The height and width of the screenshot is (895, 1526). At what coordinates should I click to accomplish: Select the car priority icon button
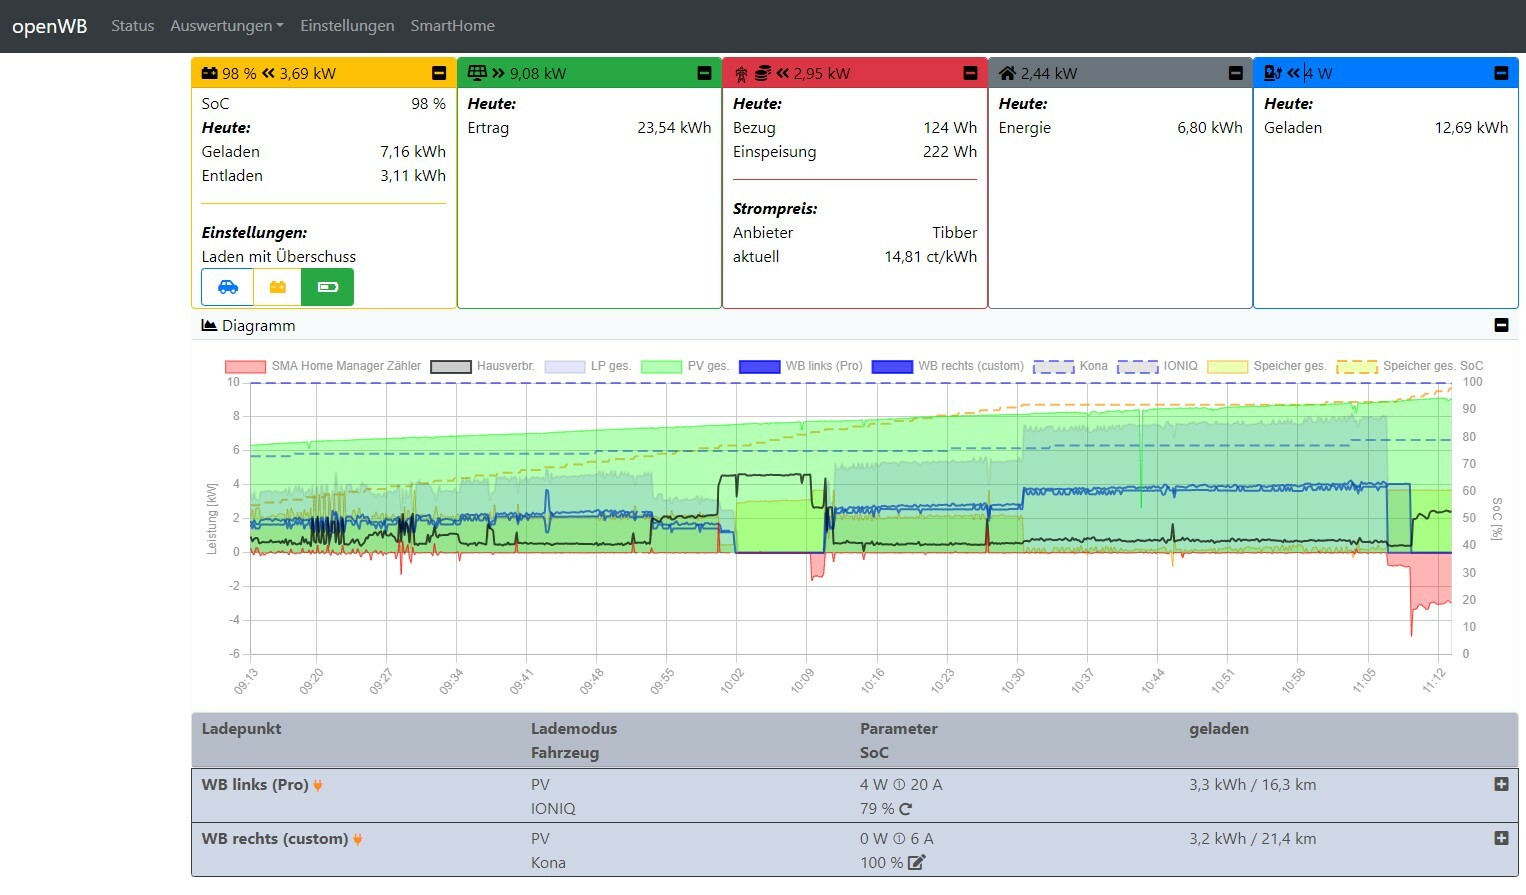228,287
